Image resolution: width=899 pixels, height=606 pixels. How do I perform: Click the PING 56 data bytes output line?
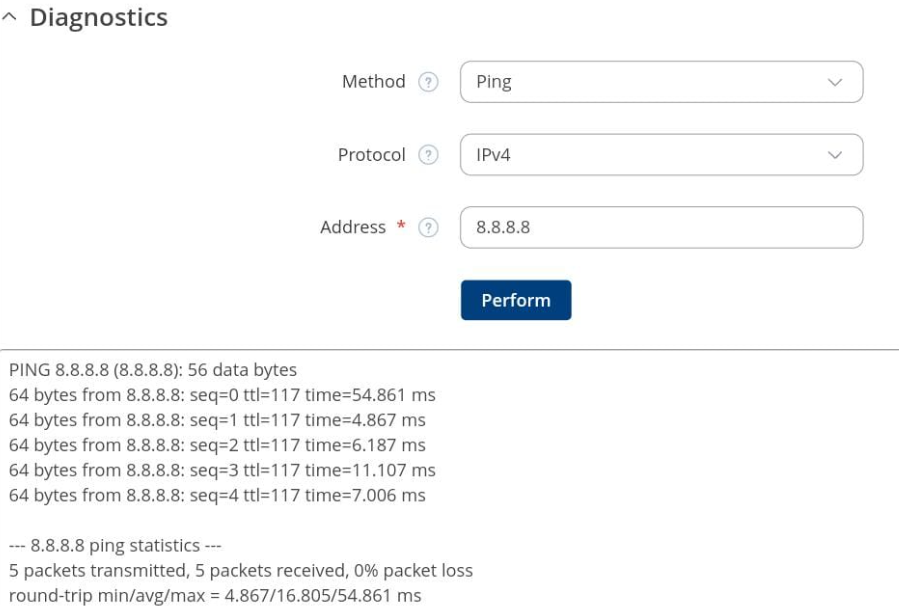[152, 370]
